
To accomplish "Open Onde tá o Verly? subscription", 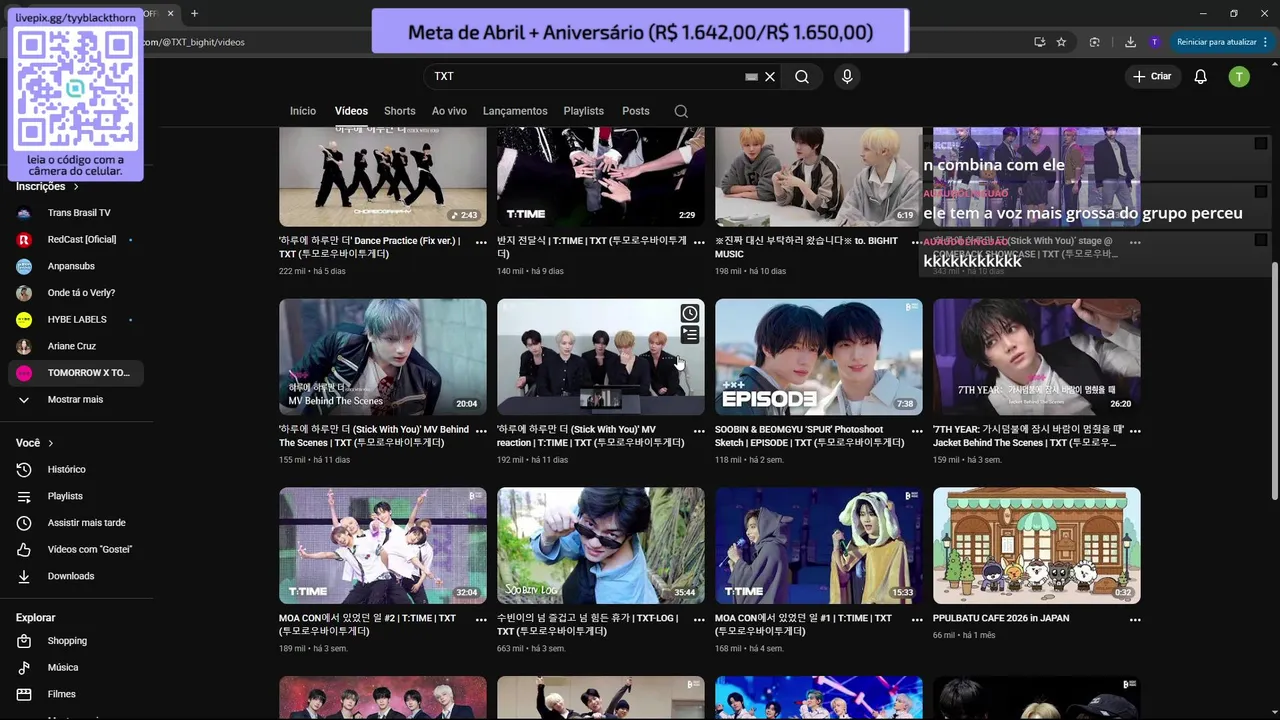I will [x=76, y=293].
